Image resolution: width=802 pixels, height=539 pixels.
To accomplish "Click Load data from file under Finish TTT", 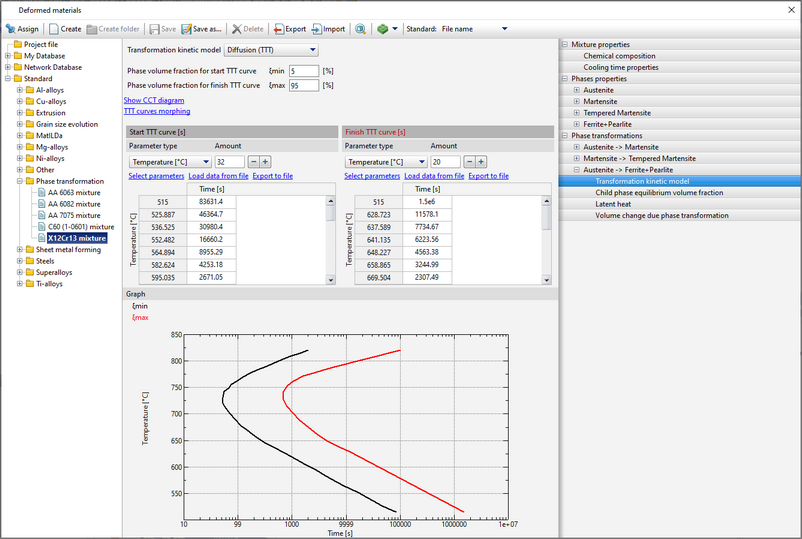I will pos(433,176).
